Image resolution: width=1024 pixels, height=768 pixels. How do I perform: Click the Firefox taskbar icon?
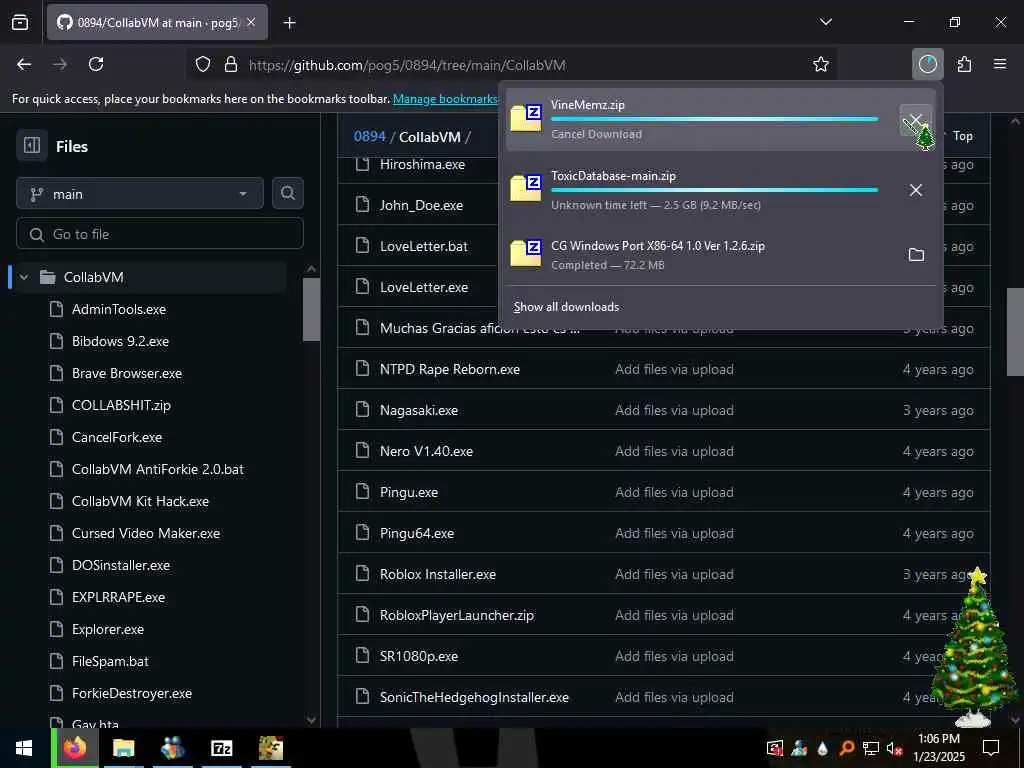point(74,748)
